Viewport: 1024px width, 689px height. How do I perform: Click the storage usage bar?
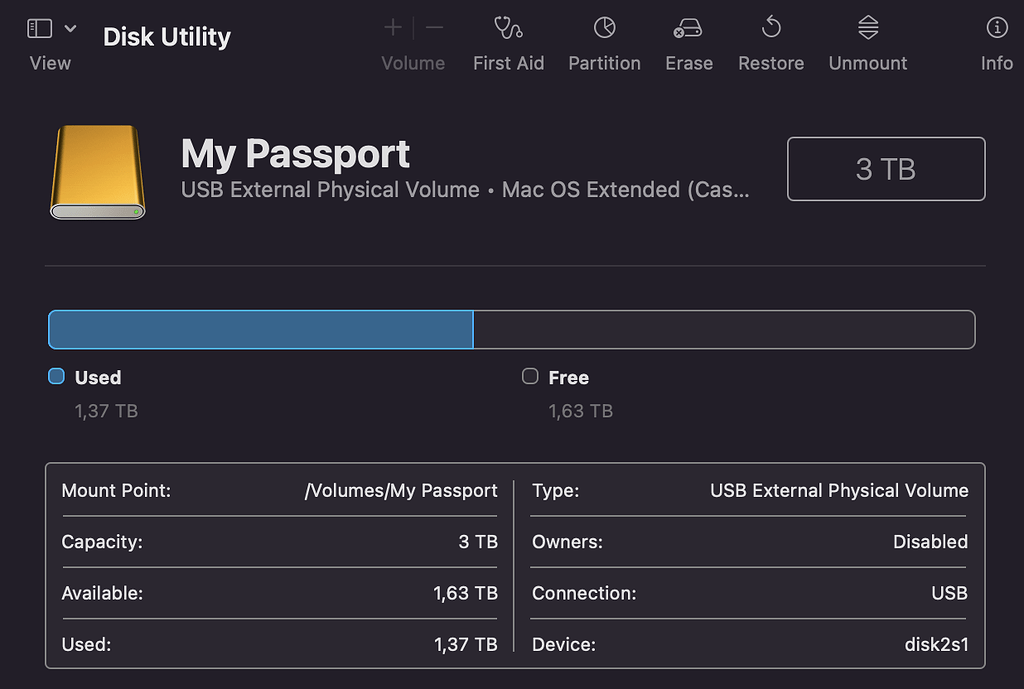[512, 329]
